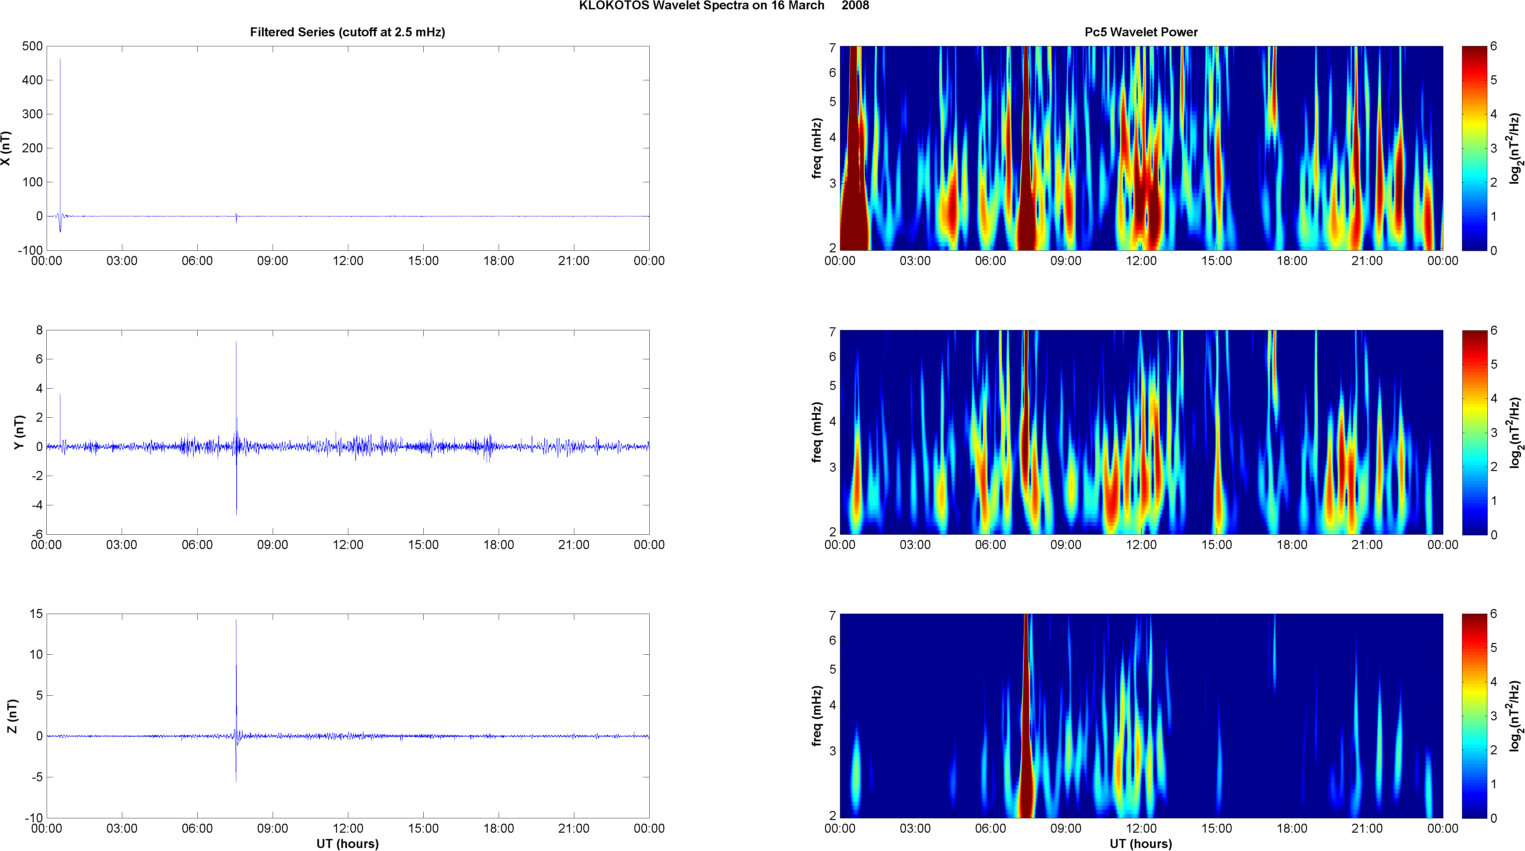Click the 21:00 tick under the Z series plot

click(574, 828)
